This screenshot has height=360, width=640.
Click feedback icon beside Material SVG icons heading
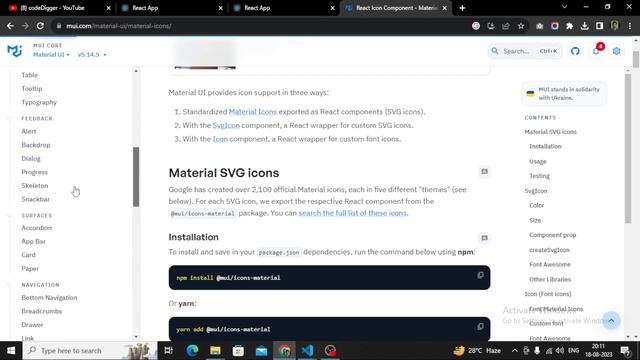(x=484, y=172)
